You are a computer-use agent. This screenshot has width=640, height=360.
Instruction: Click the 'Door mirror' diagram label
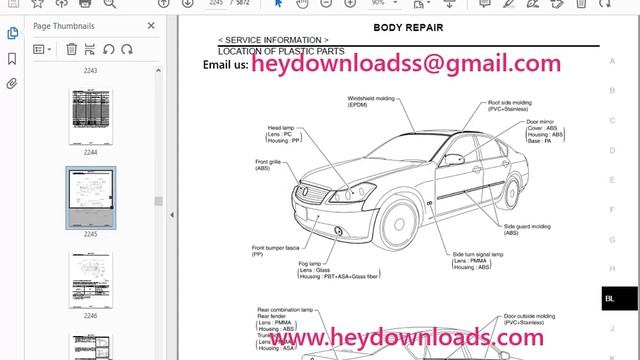click(x=540, y=122)
